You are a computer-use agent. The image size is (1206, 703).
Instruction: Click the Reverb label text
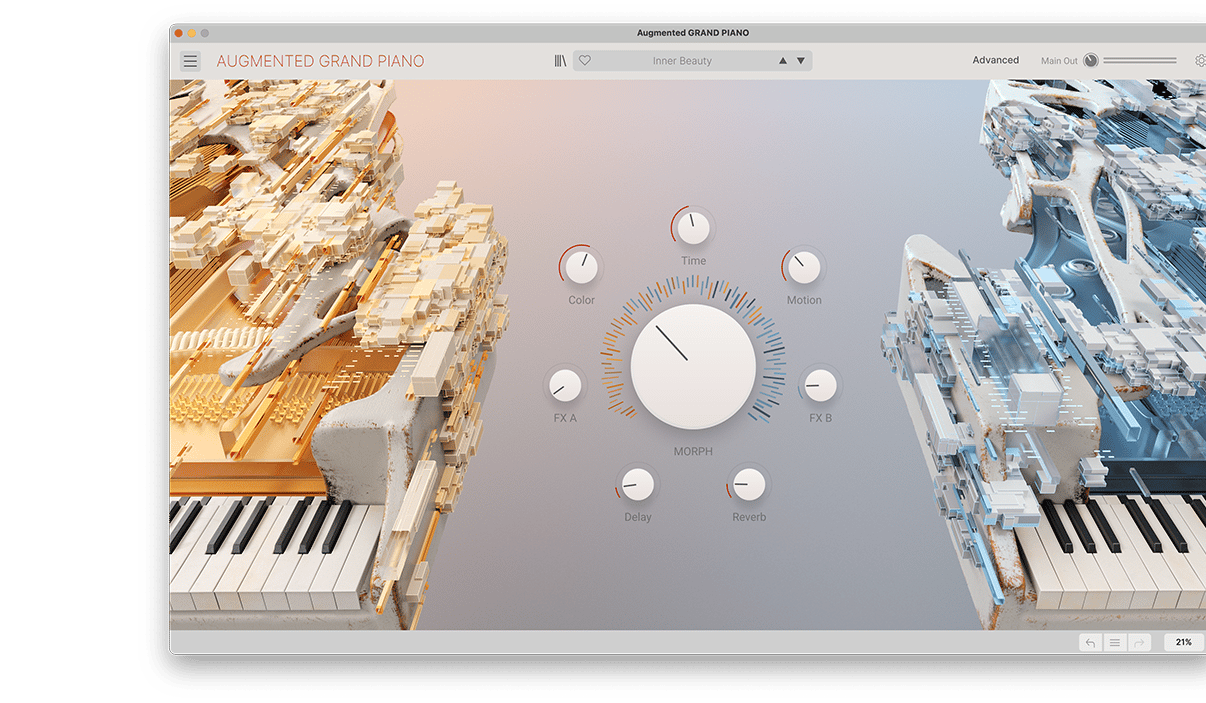click(x=749, y=517)
